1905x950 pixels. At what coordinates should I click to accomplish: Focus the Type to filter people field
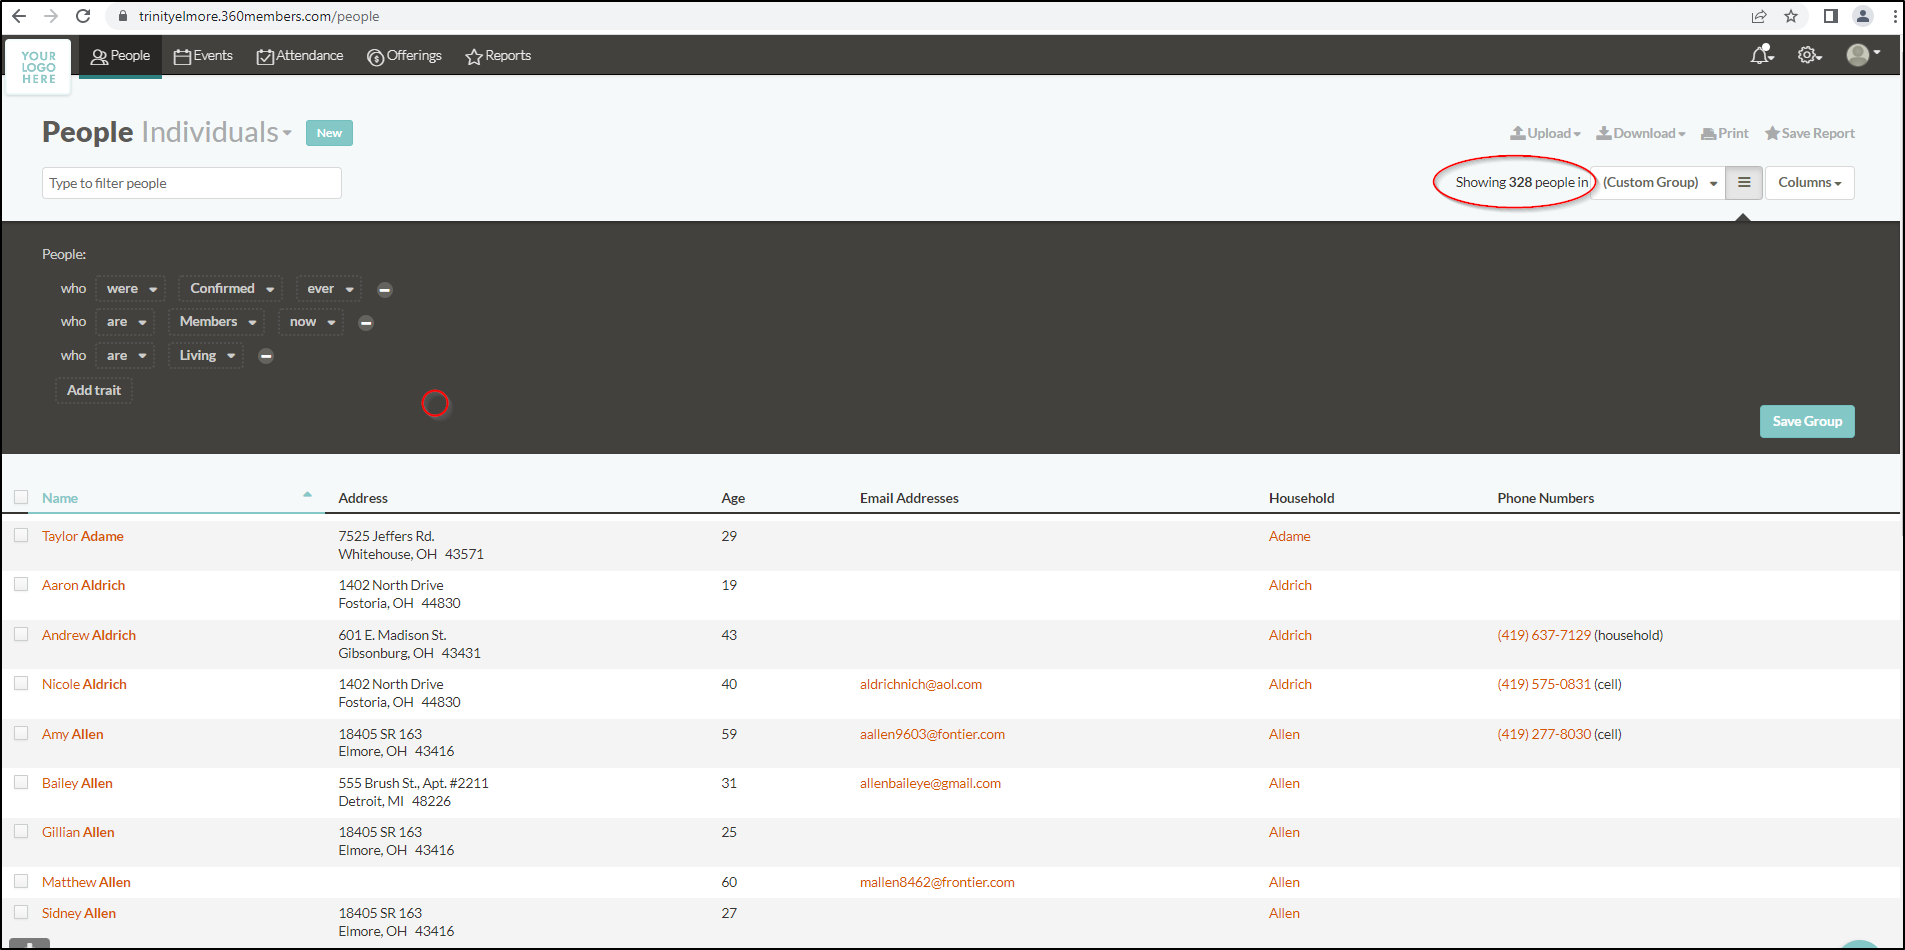(192, 183)
